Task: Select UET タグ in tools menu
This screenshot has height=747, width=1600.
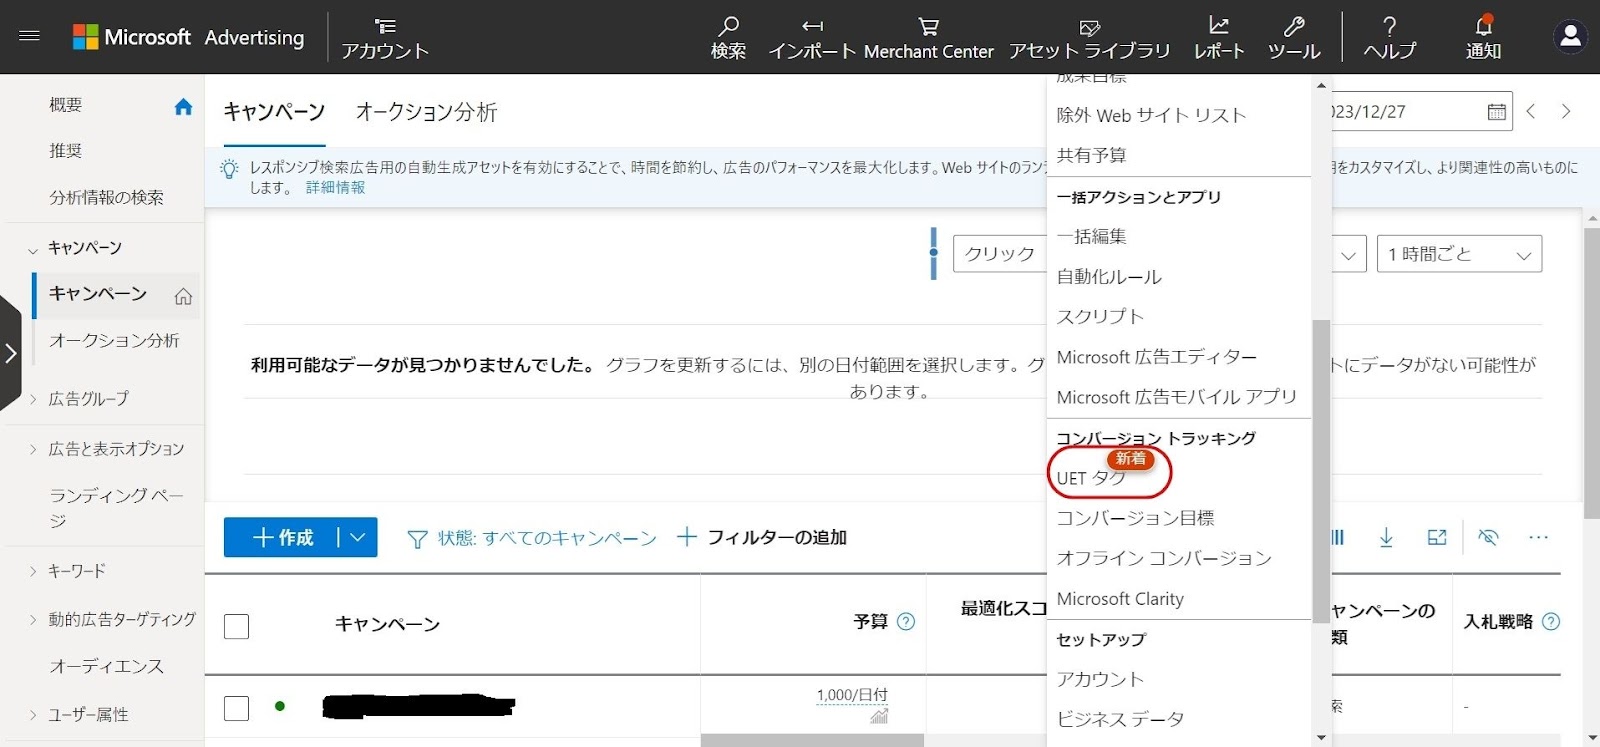Action: coord(1091,478)
